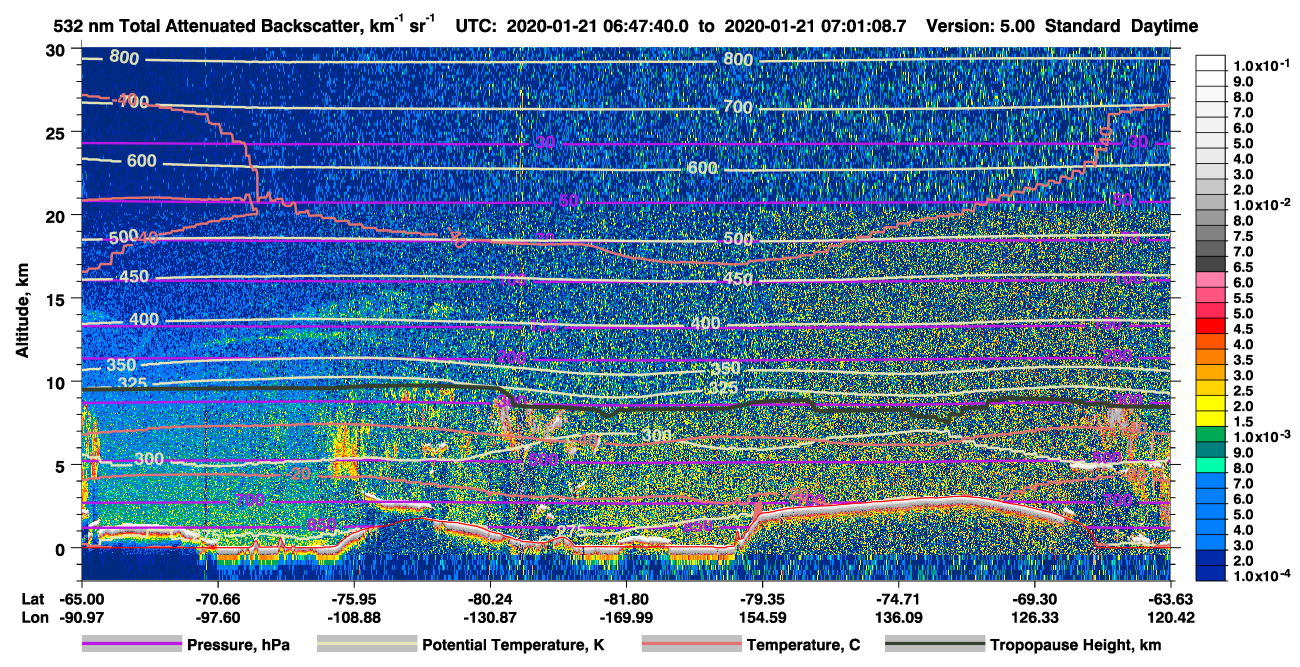Viewport: 1300px width, 667px height.
Task: Click the salmon Temperature legend line swatch
Action: point(690,645)
